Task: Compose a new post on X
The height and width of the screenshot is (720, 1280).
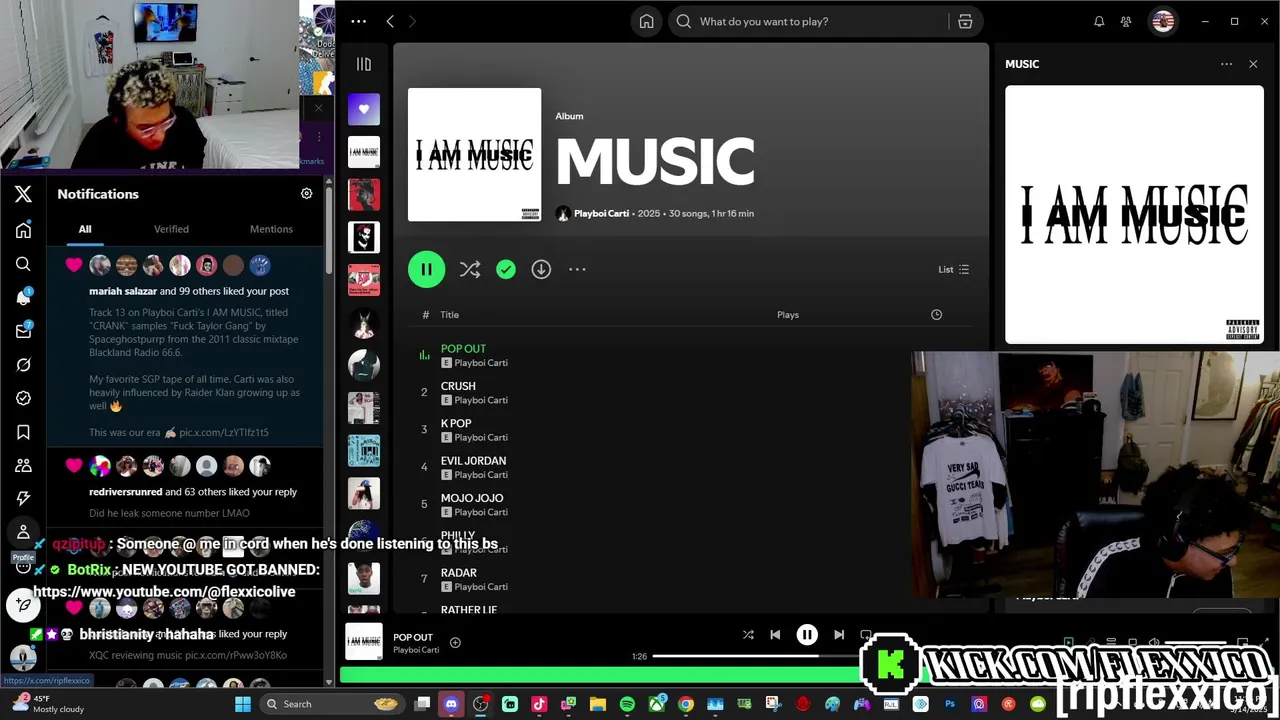Action: click(x=23, y=605)
